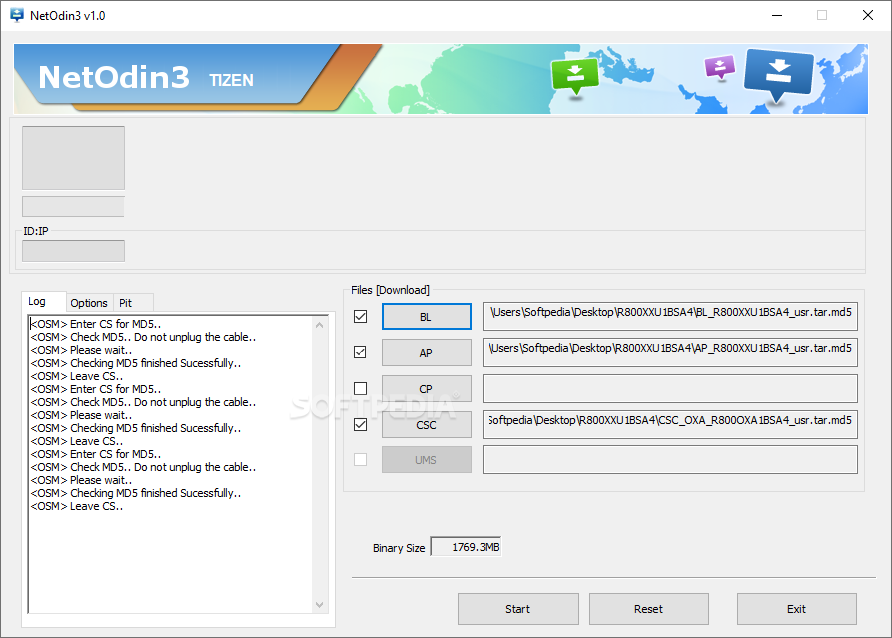
Task: Click the AP file path field
Action: click(670, 353)
